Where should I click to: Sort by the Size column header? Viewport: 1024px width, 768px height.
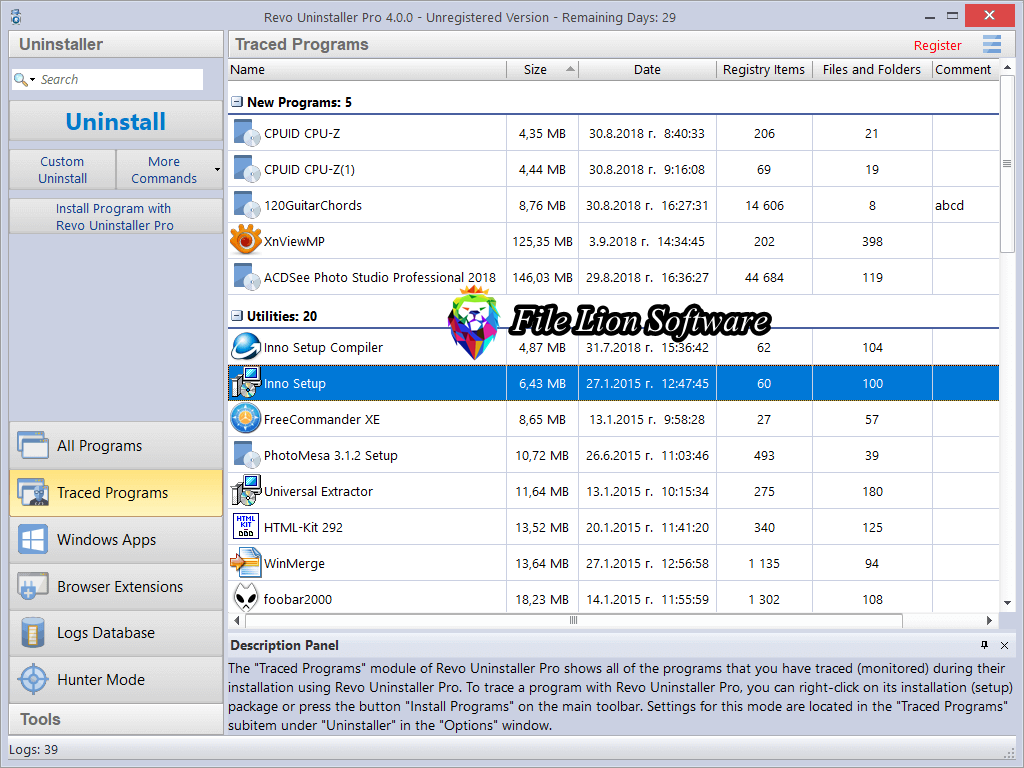point(542,69)
